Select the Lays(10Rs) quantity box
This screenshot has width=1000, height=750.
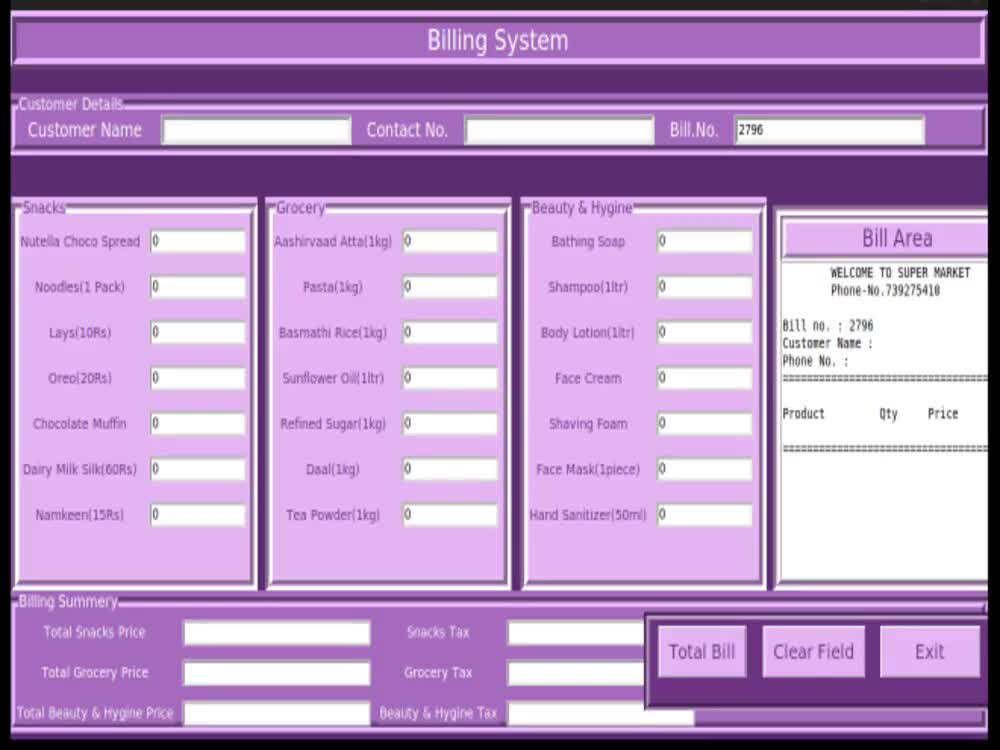197,332
